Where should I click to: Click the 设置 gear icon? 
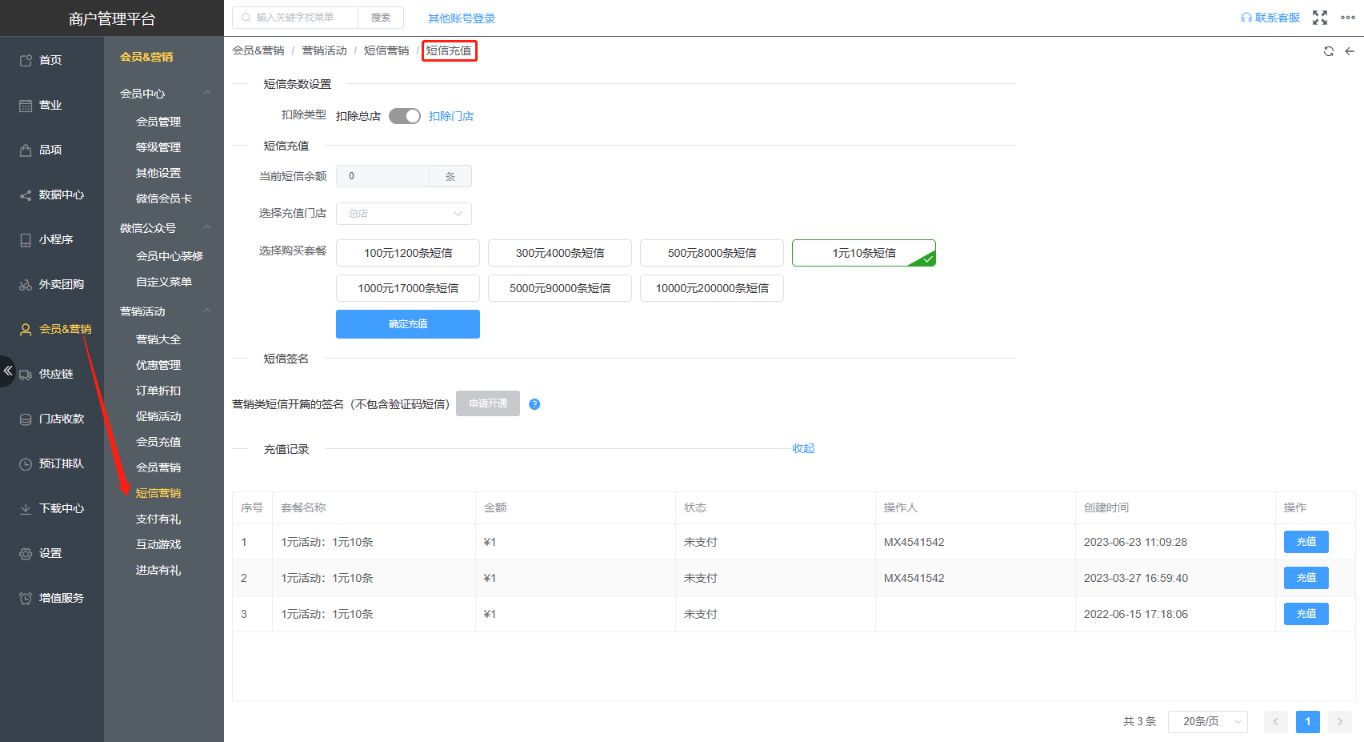26,553
